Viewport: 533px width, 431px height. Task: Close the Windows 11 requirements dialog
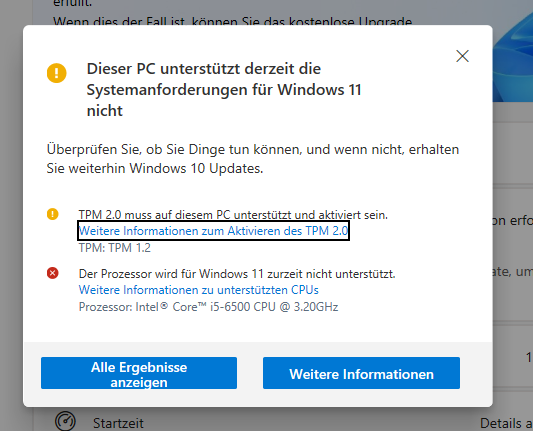(x=462, y=56)
